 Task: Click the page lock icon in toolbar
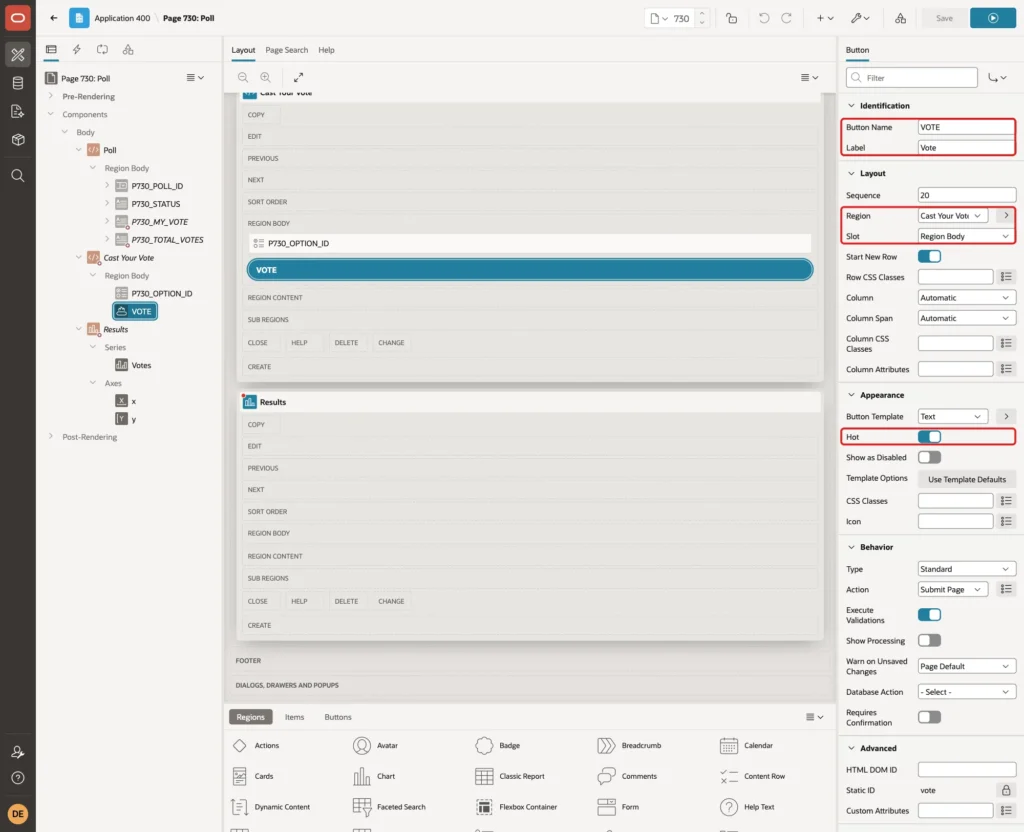click(x=731, y=18)
